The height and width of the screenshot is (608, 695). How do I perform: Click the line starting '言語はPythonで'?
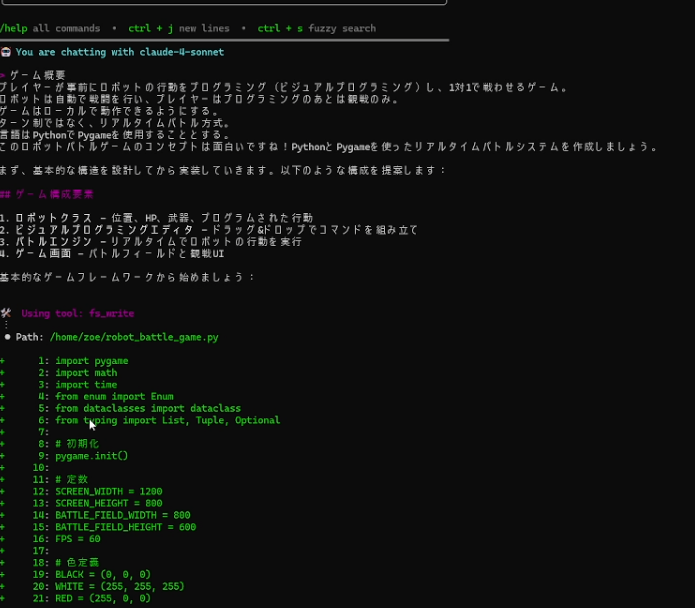coord(115,135)
